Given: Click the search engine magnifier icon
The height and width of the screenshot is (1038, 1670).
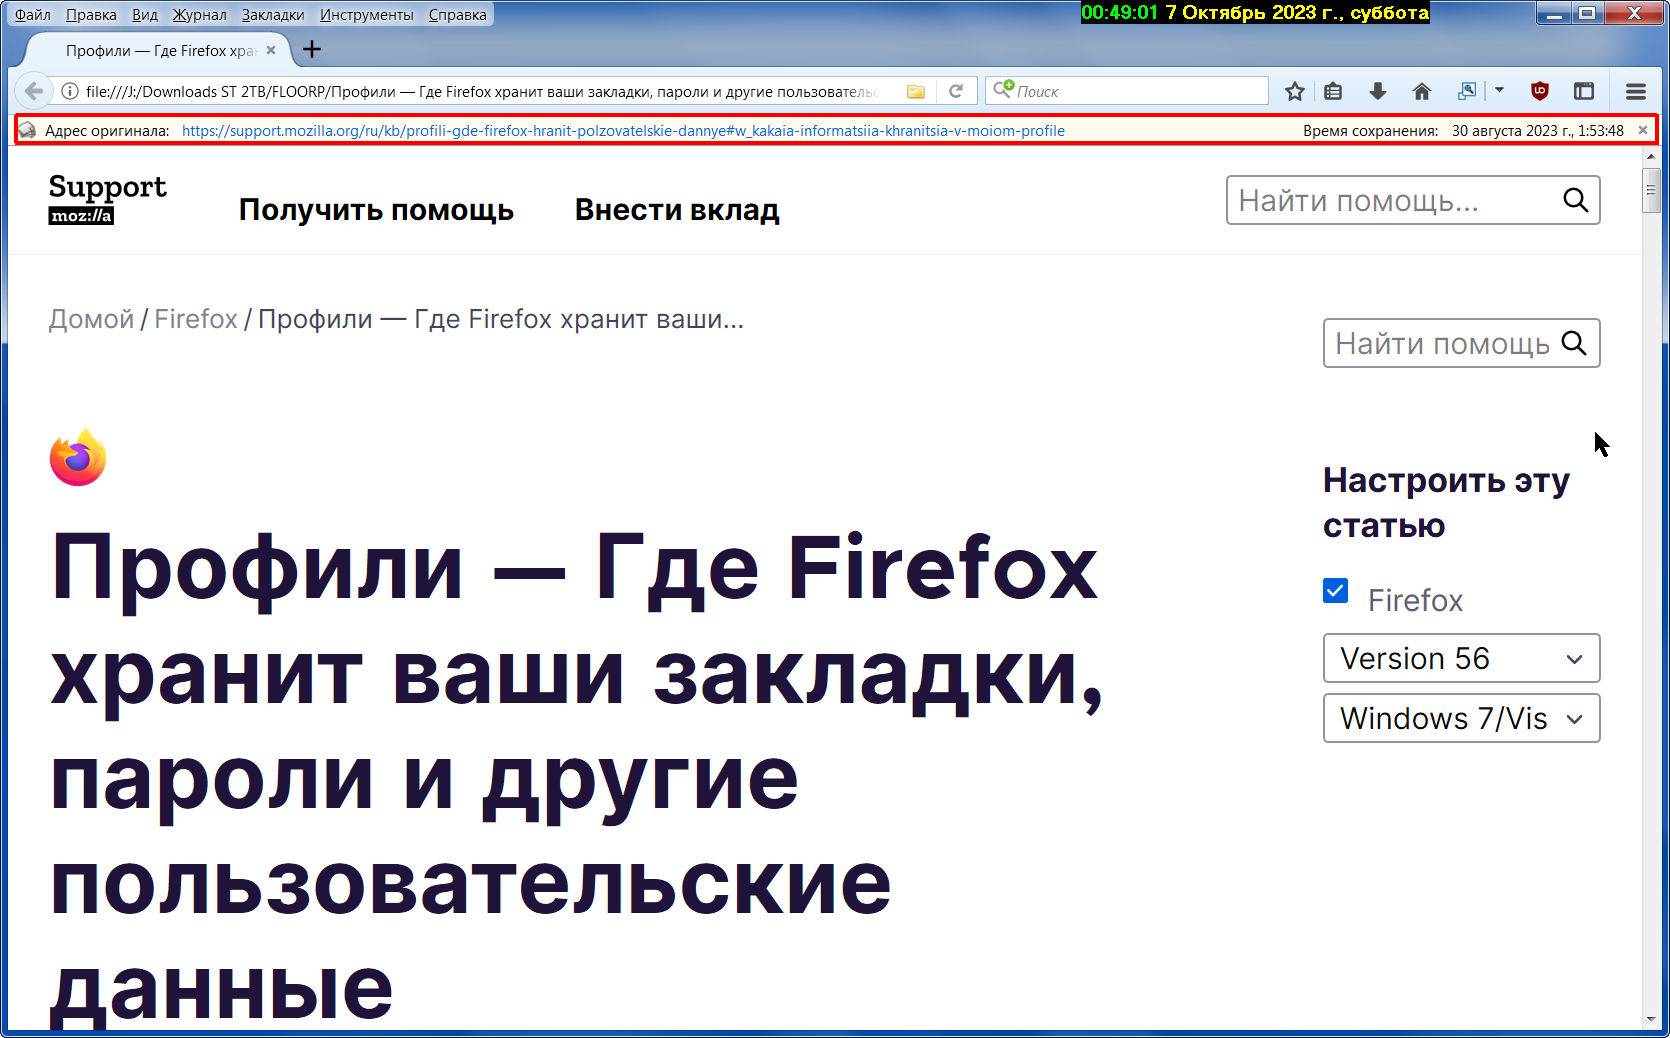Looking at the screenshot, I should [1002, 90].
